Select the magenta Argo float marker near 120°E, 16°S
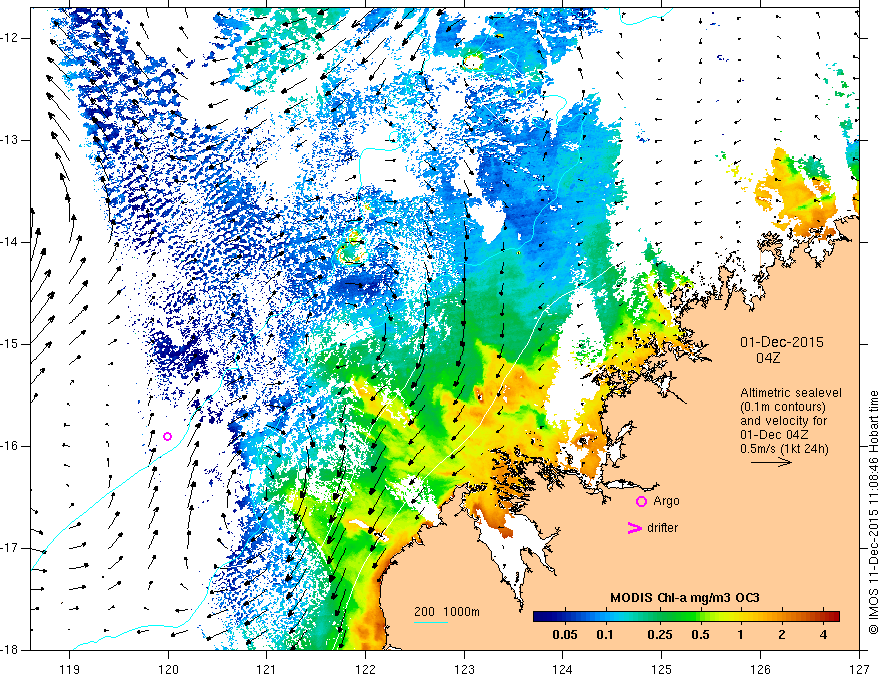880x680 pixels. click(x=167, y=437)
